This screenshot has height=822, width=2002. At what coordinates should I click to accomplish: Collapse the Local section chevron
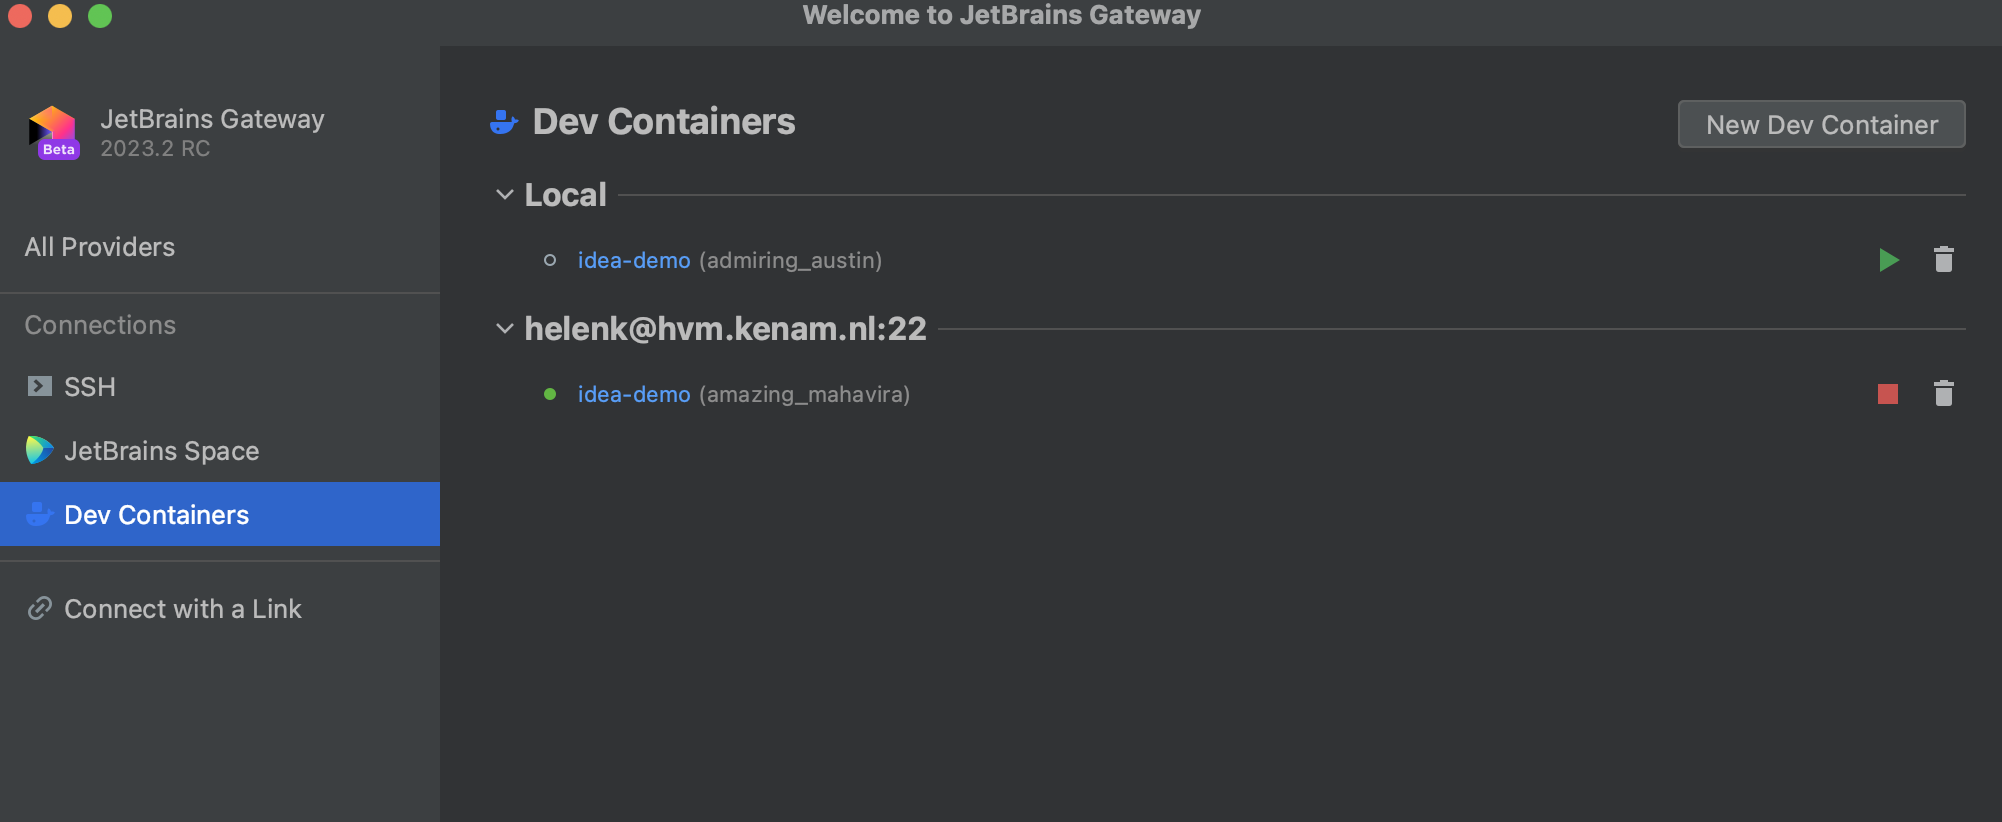click(x=505, y=195)
